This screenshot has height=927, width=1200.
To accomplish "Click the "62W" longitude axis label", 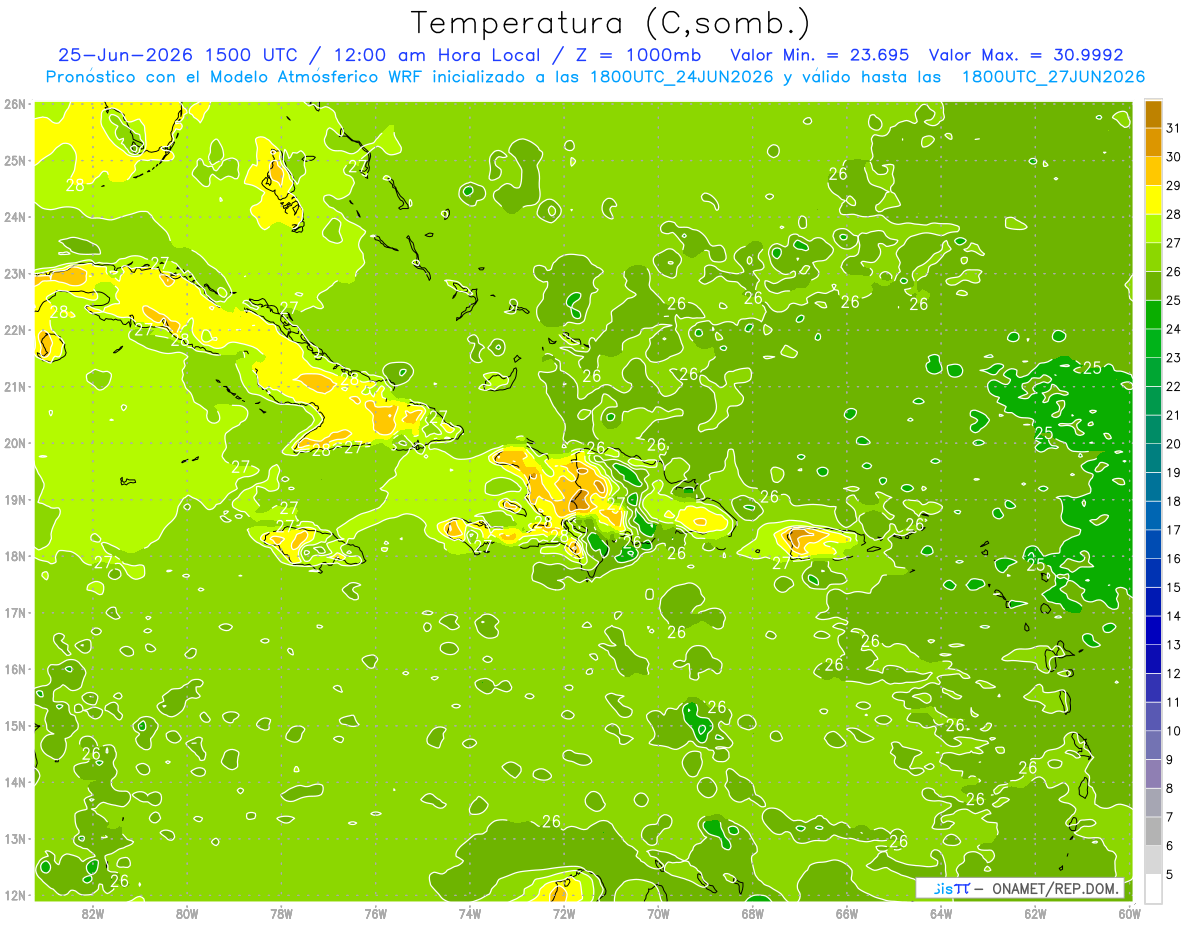I will [1035, 913].
